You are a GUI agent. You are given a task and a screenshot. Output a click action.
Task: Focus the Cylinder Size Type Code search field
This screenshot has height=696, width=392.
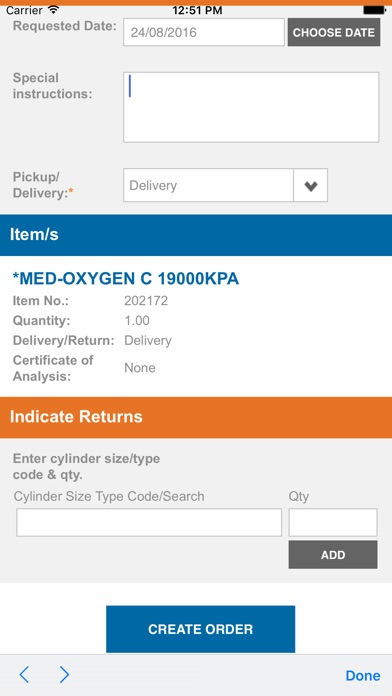149,522
